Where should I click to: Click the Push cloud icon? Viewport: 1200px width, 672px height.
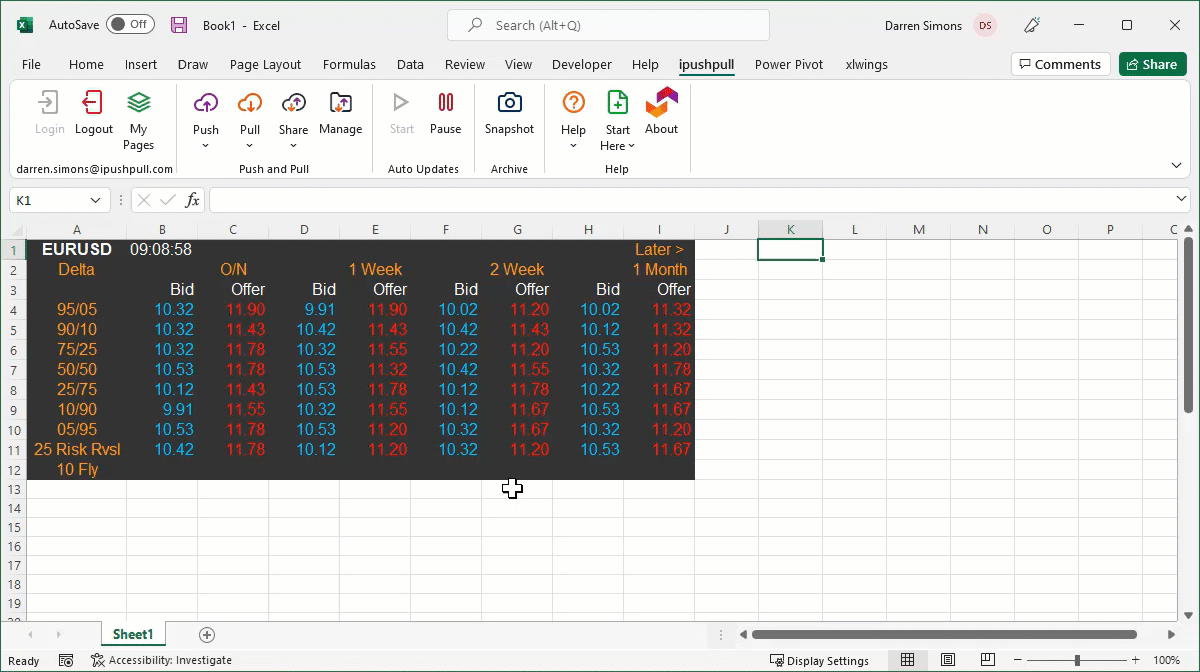point(206,102)
